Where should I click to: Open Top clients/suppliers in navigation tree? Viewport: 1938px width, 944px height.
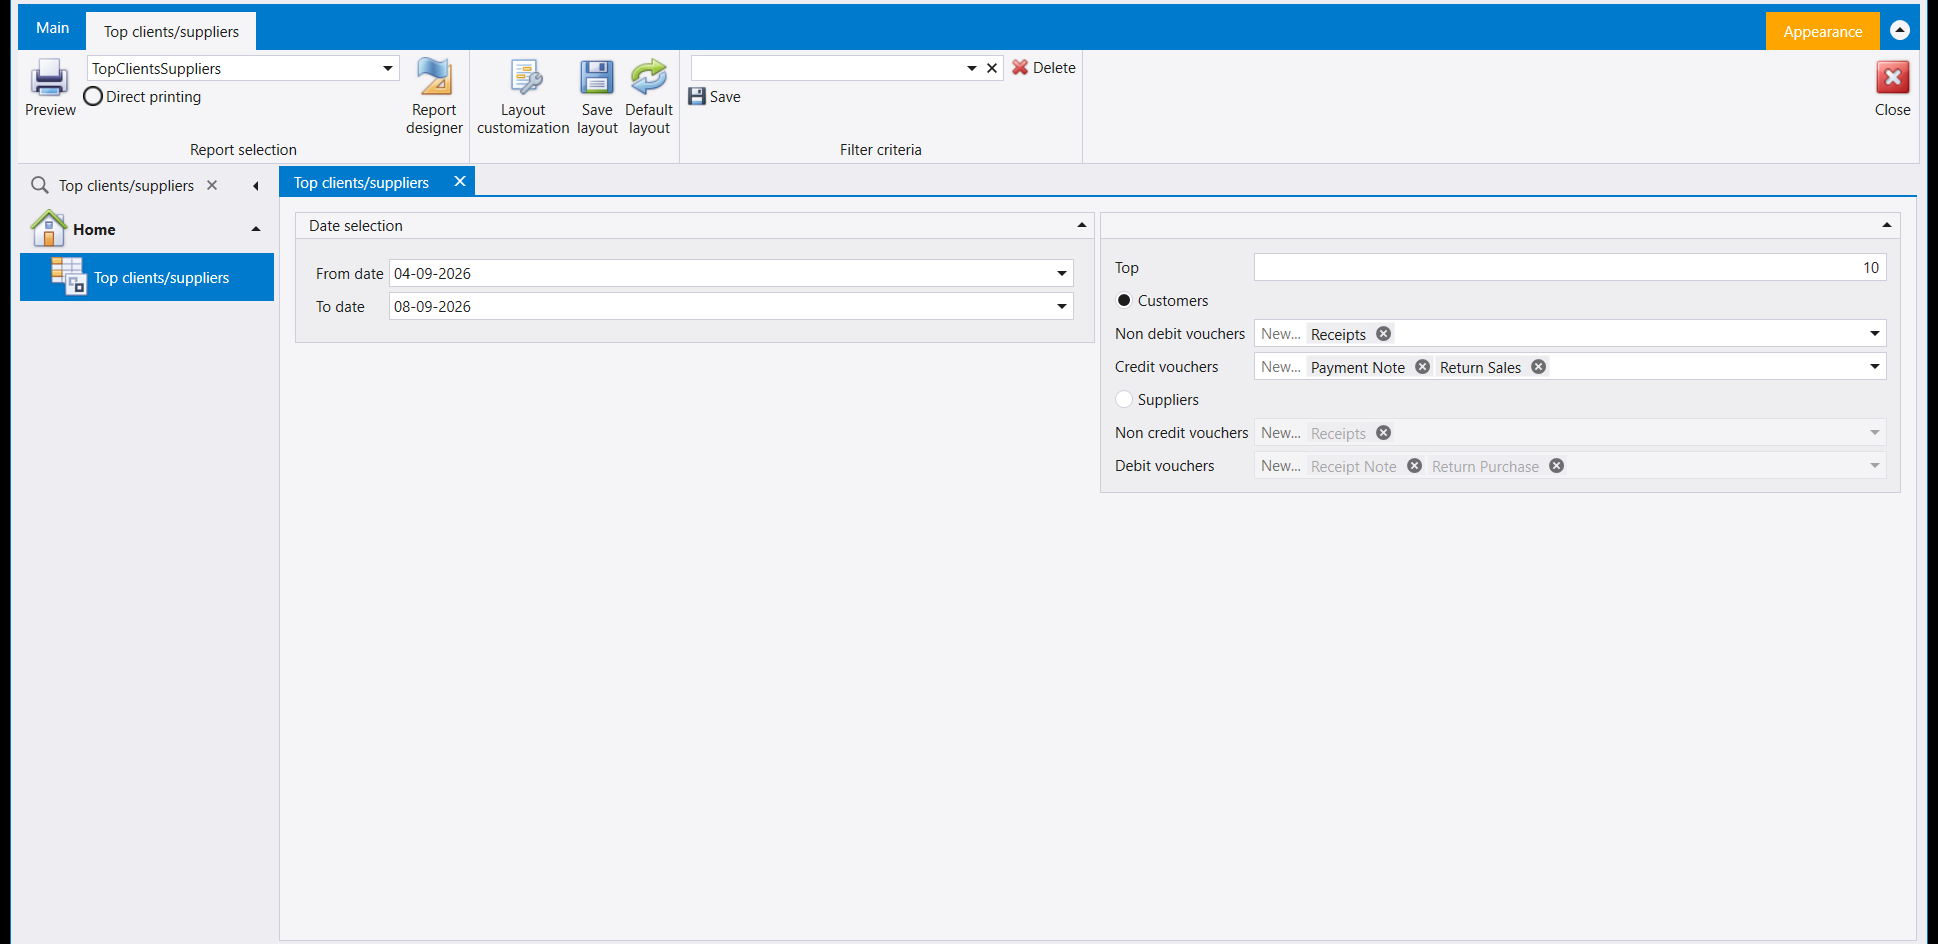[147, 277]
